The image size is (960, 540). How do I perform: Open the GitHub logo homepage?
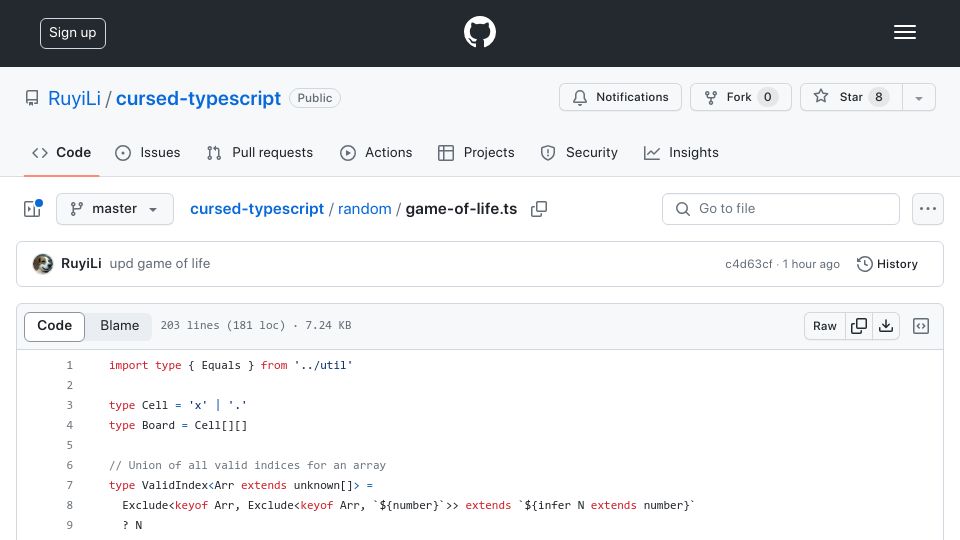(479, 32)
